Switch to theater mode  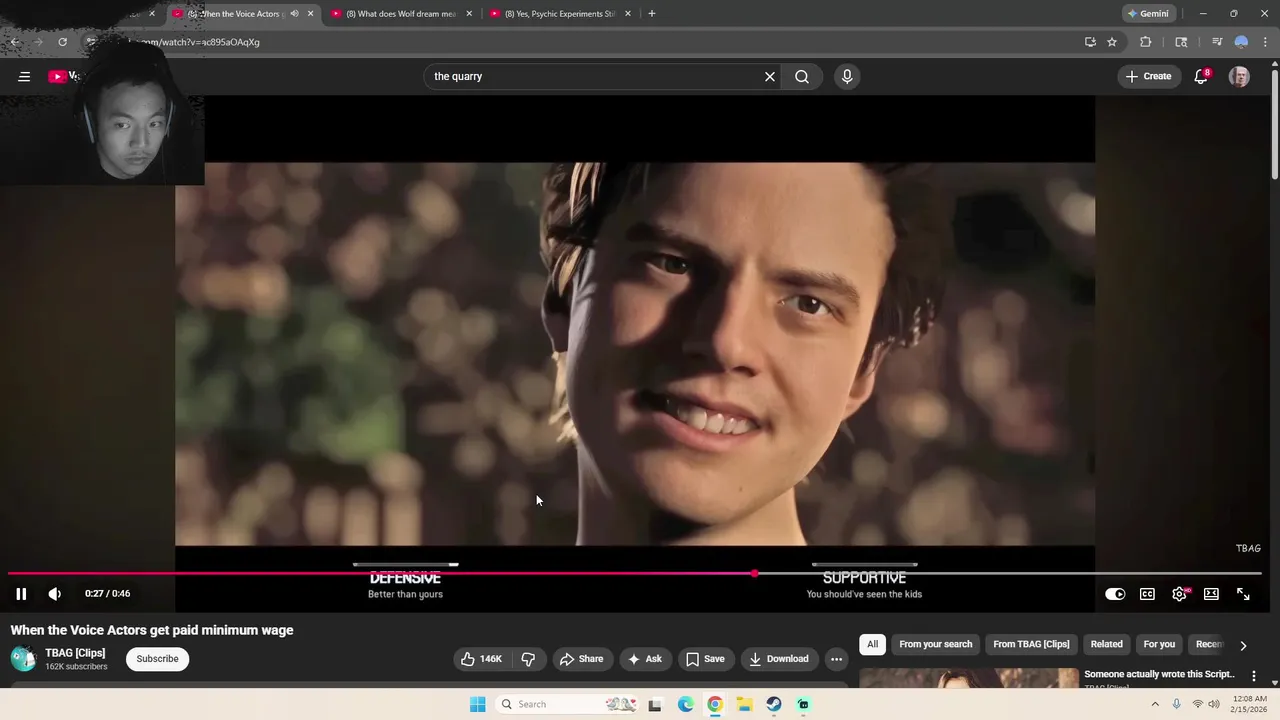tap(1211, 594)
